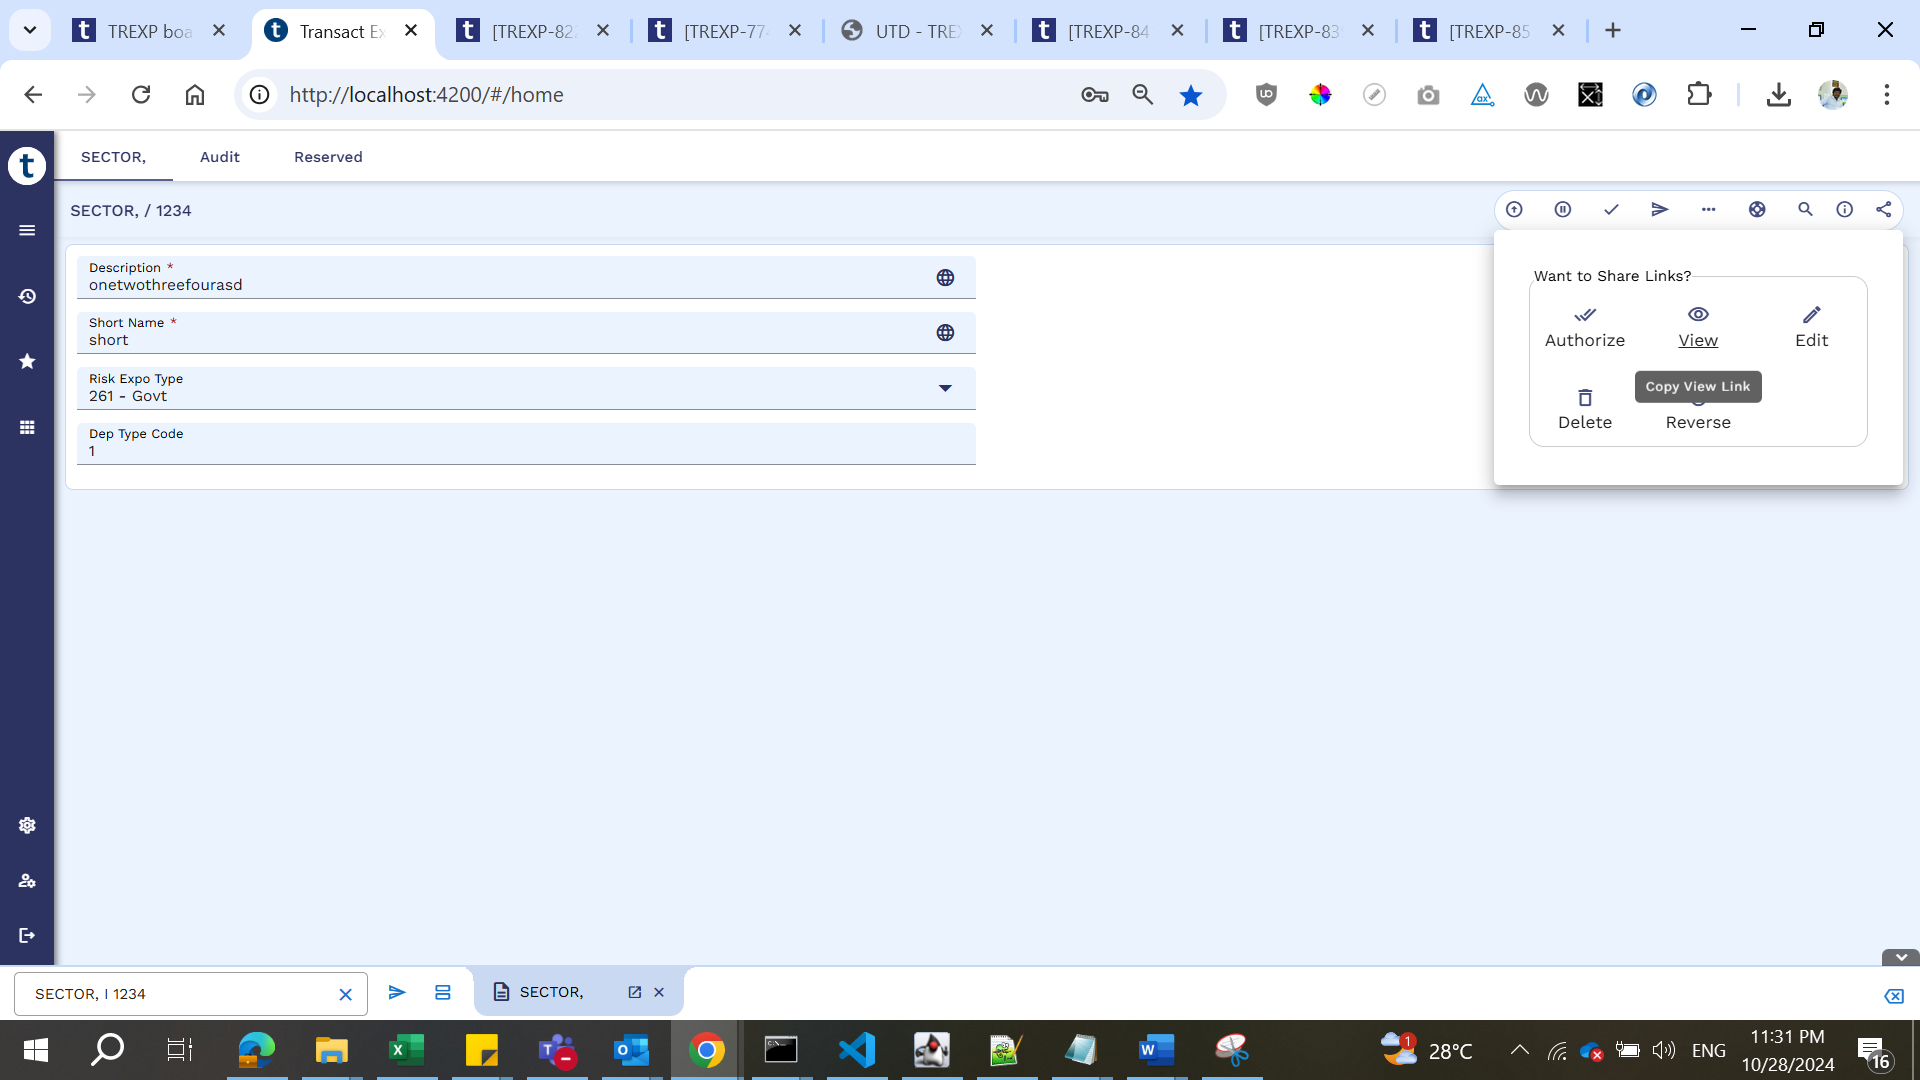Image resolution: width=1920 pixels, height=1080 pixels.
Task: Click the checkmark validate icon in toolbar
Action: point(1611,209)
